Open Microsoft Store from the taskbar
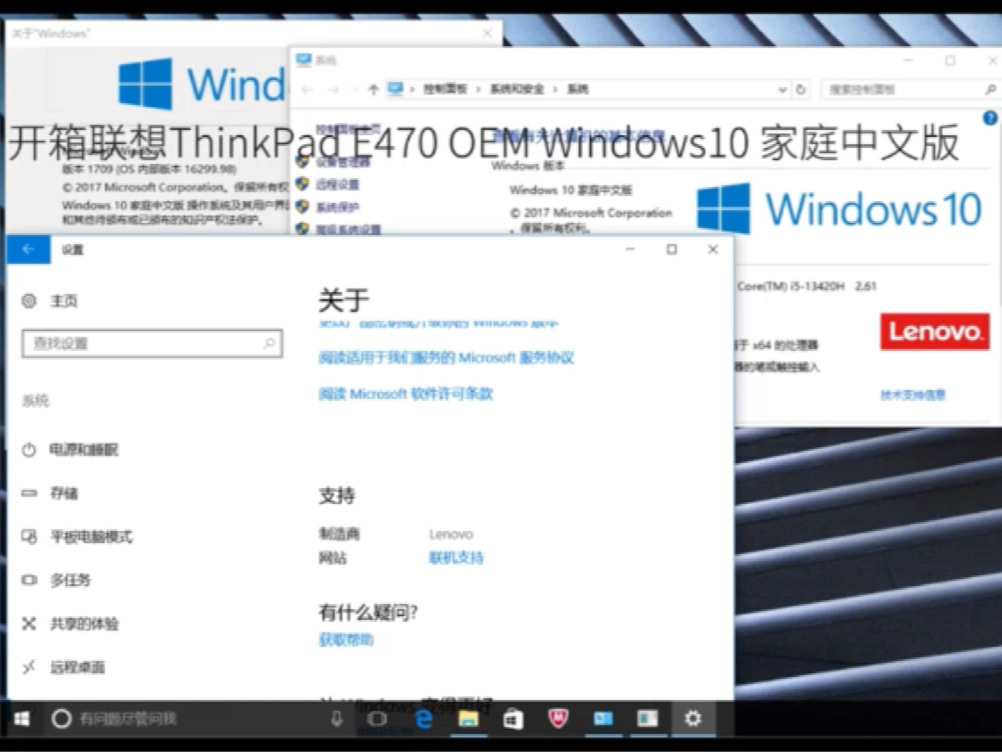This screenshot has height=752, width=1002. [513, 719]
